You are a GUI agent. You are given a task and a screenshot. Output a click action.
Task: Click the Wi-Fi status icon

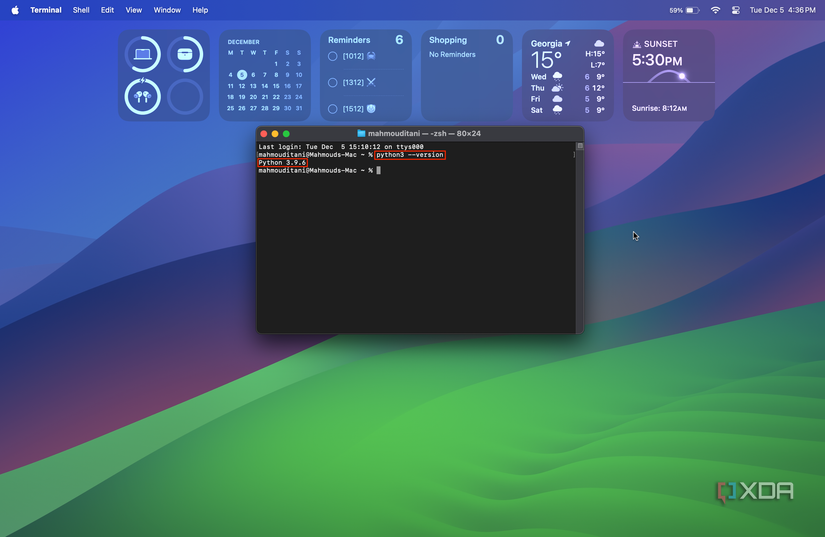pos(715,10)
